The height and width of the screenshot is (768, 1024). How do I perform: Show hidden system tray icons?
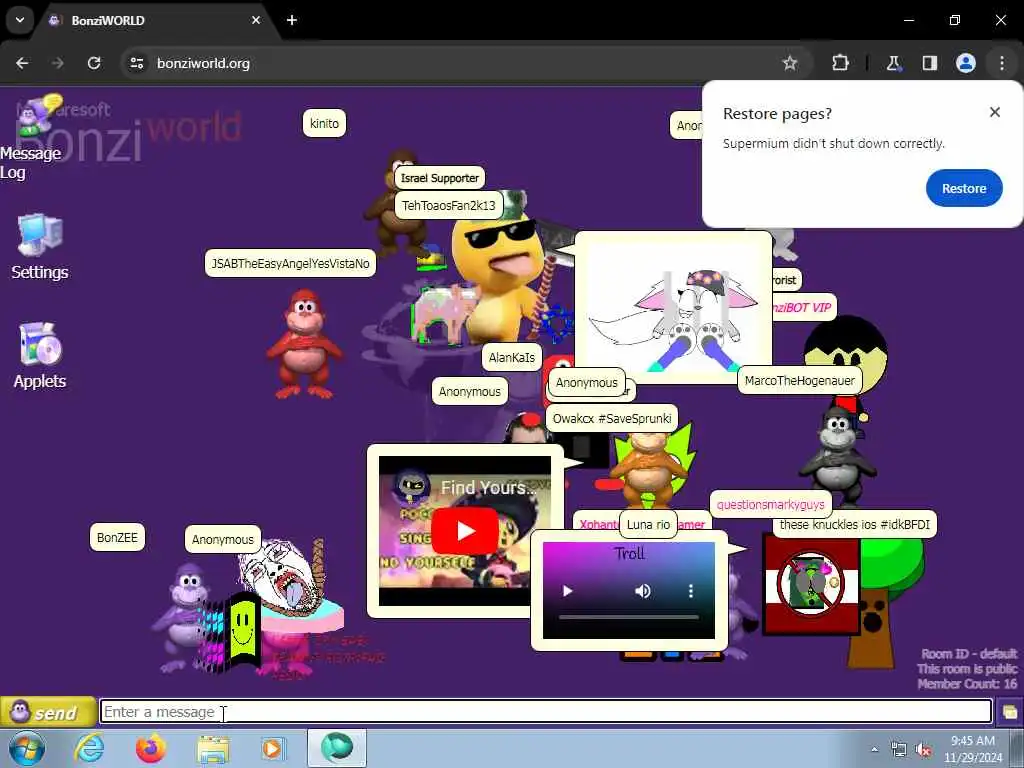(874, 749)
